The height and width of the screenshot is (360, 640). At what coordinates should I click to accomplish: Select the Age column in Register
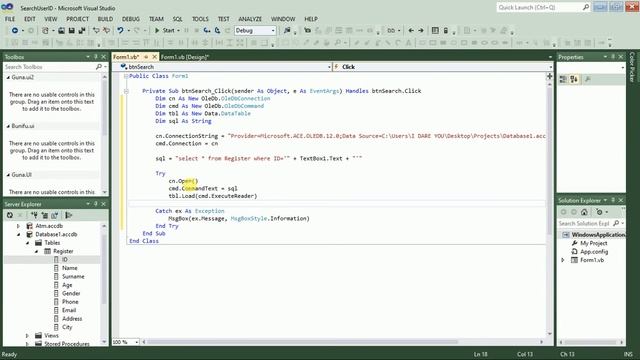pyautogui.click(x=67, y=285)
